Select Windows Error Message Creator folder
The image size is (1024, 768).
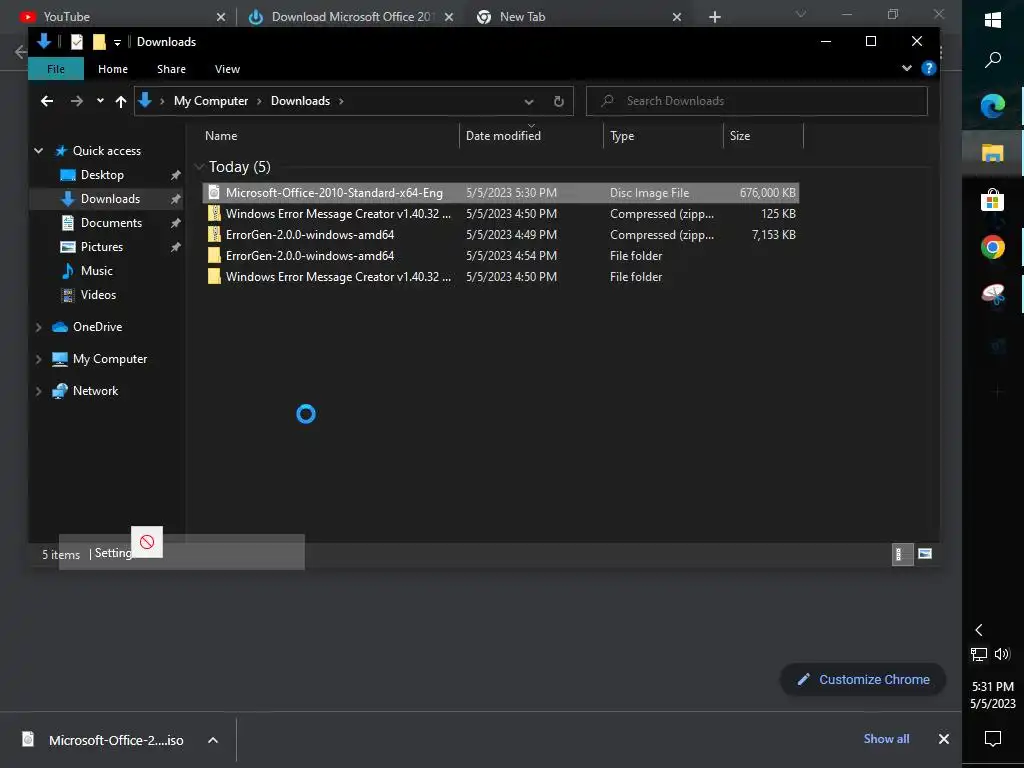point(500,276)
